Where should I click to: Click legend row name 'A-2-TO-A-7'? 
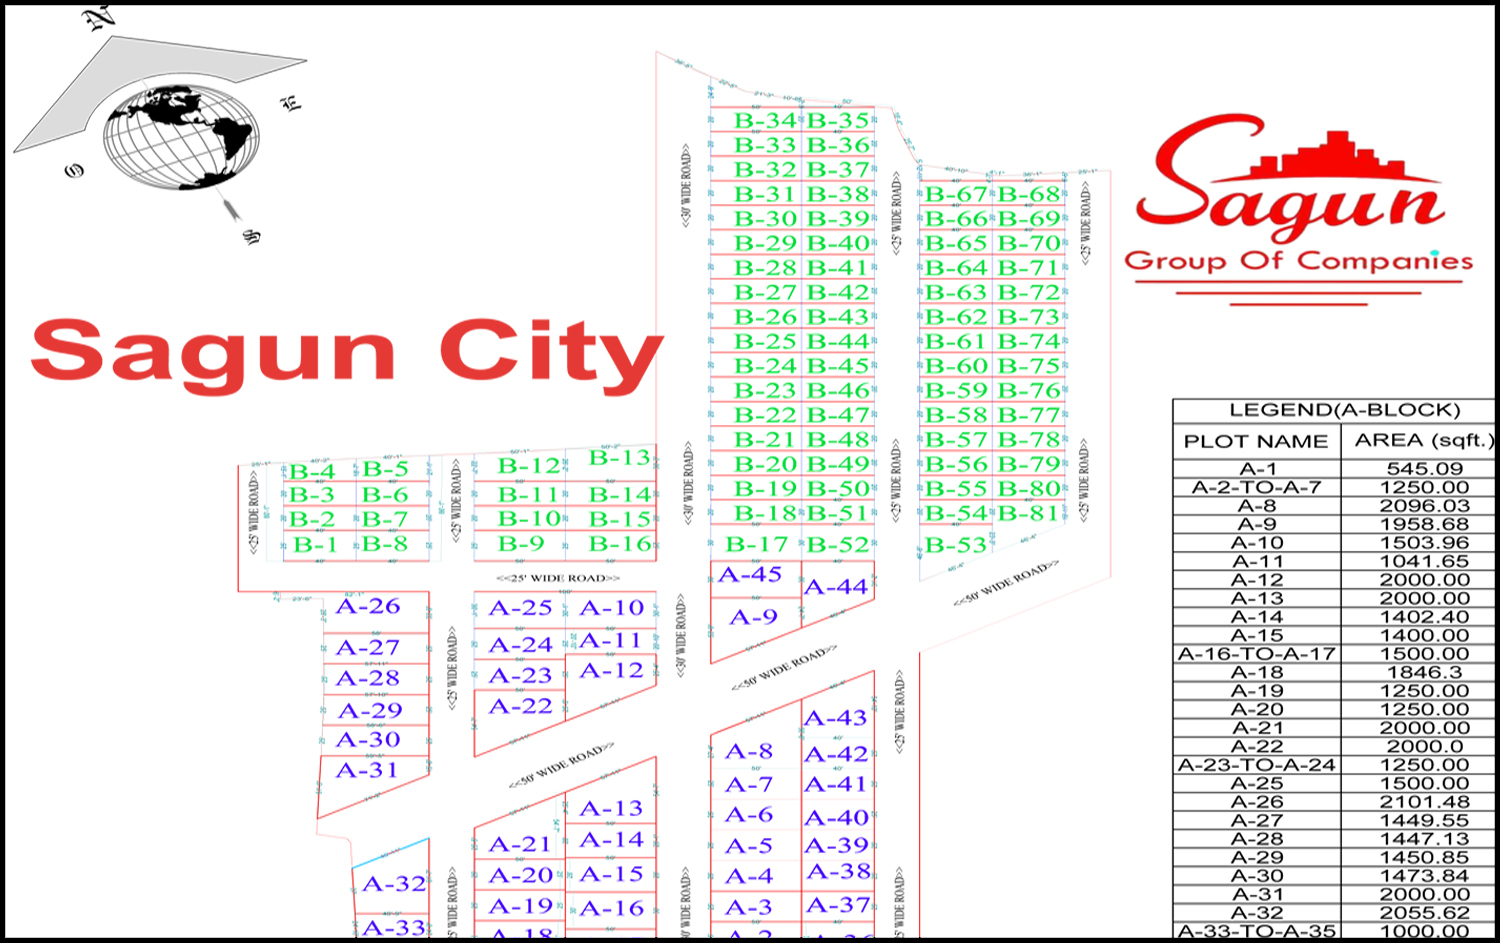point(1257,487)
